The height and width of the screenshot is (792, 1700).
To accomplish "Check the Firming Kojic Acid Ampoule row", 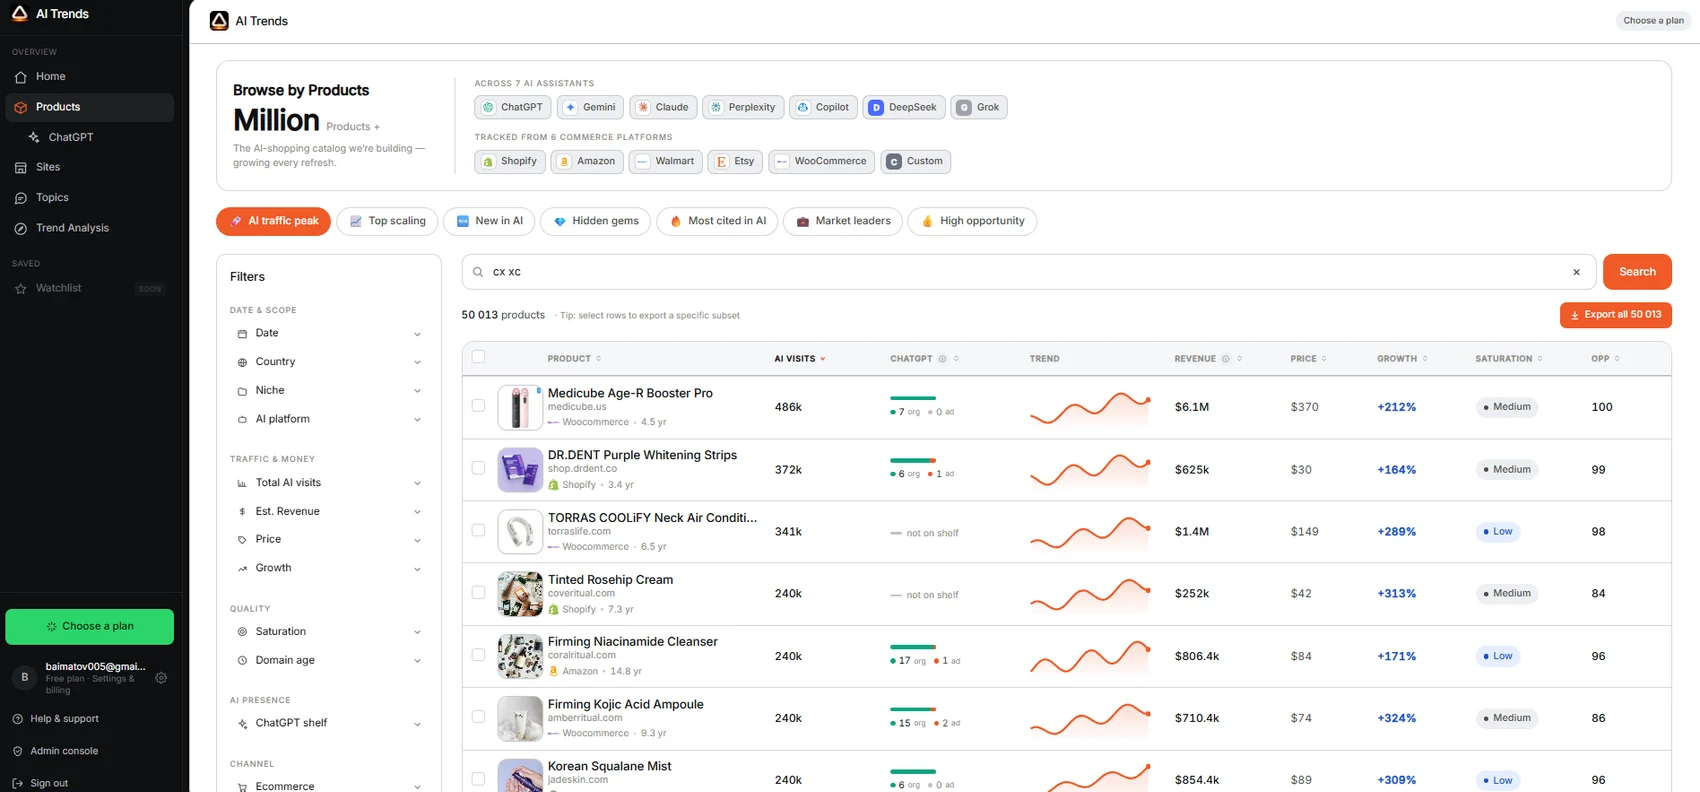I will (x=478, y=717).
